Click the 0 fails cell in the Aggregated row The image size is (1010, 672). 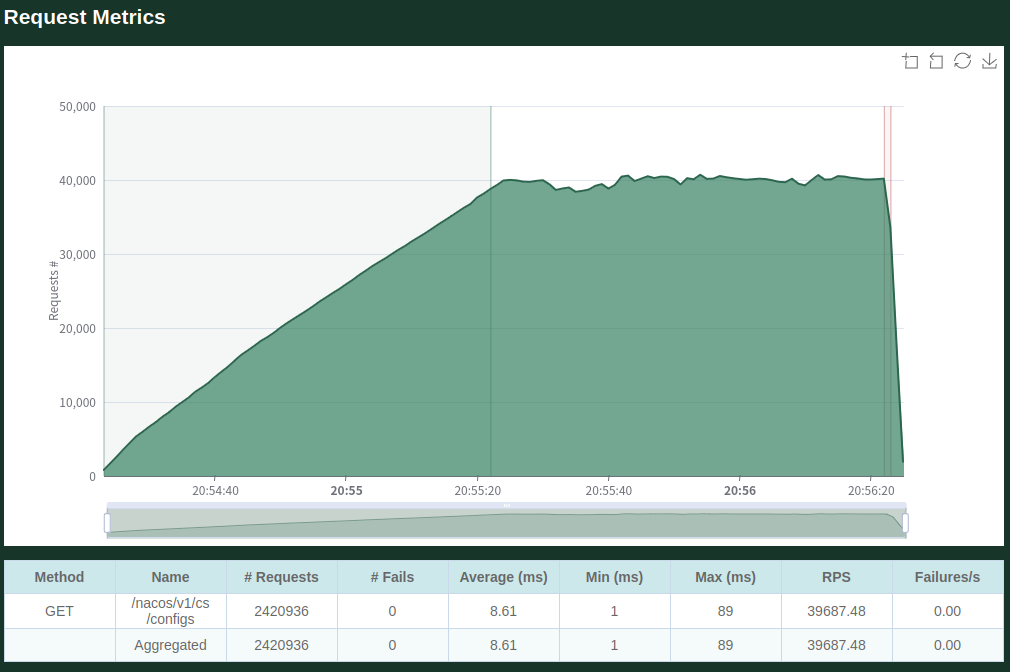392,645
